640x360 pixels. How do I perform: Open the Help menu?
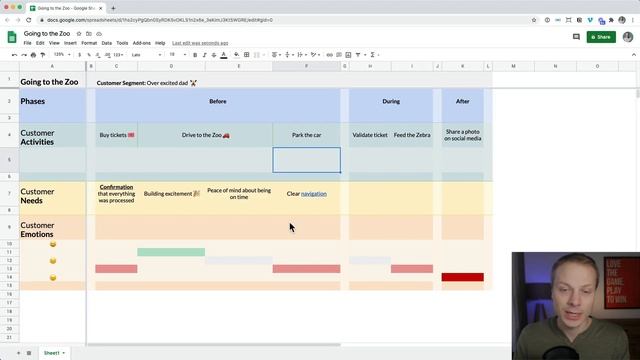tap(160, 43)
